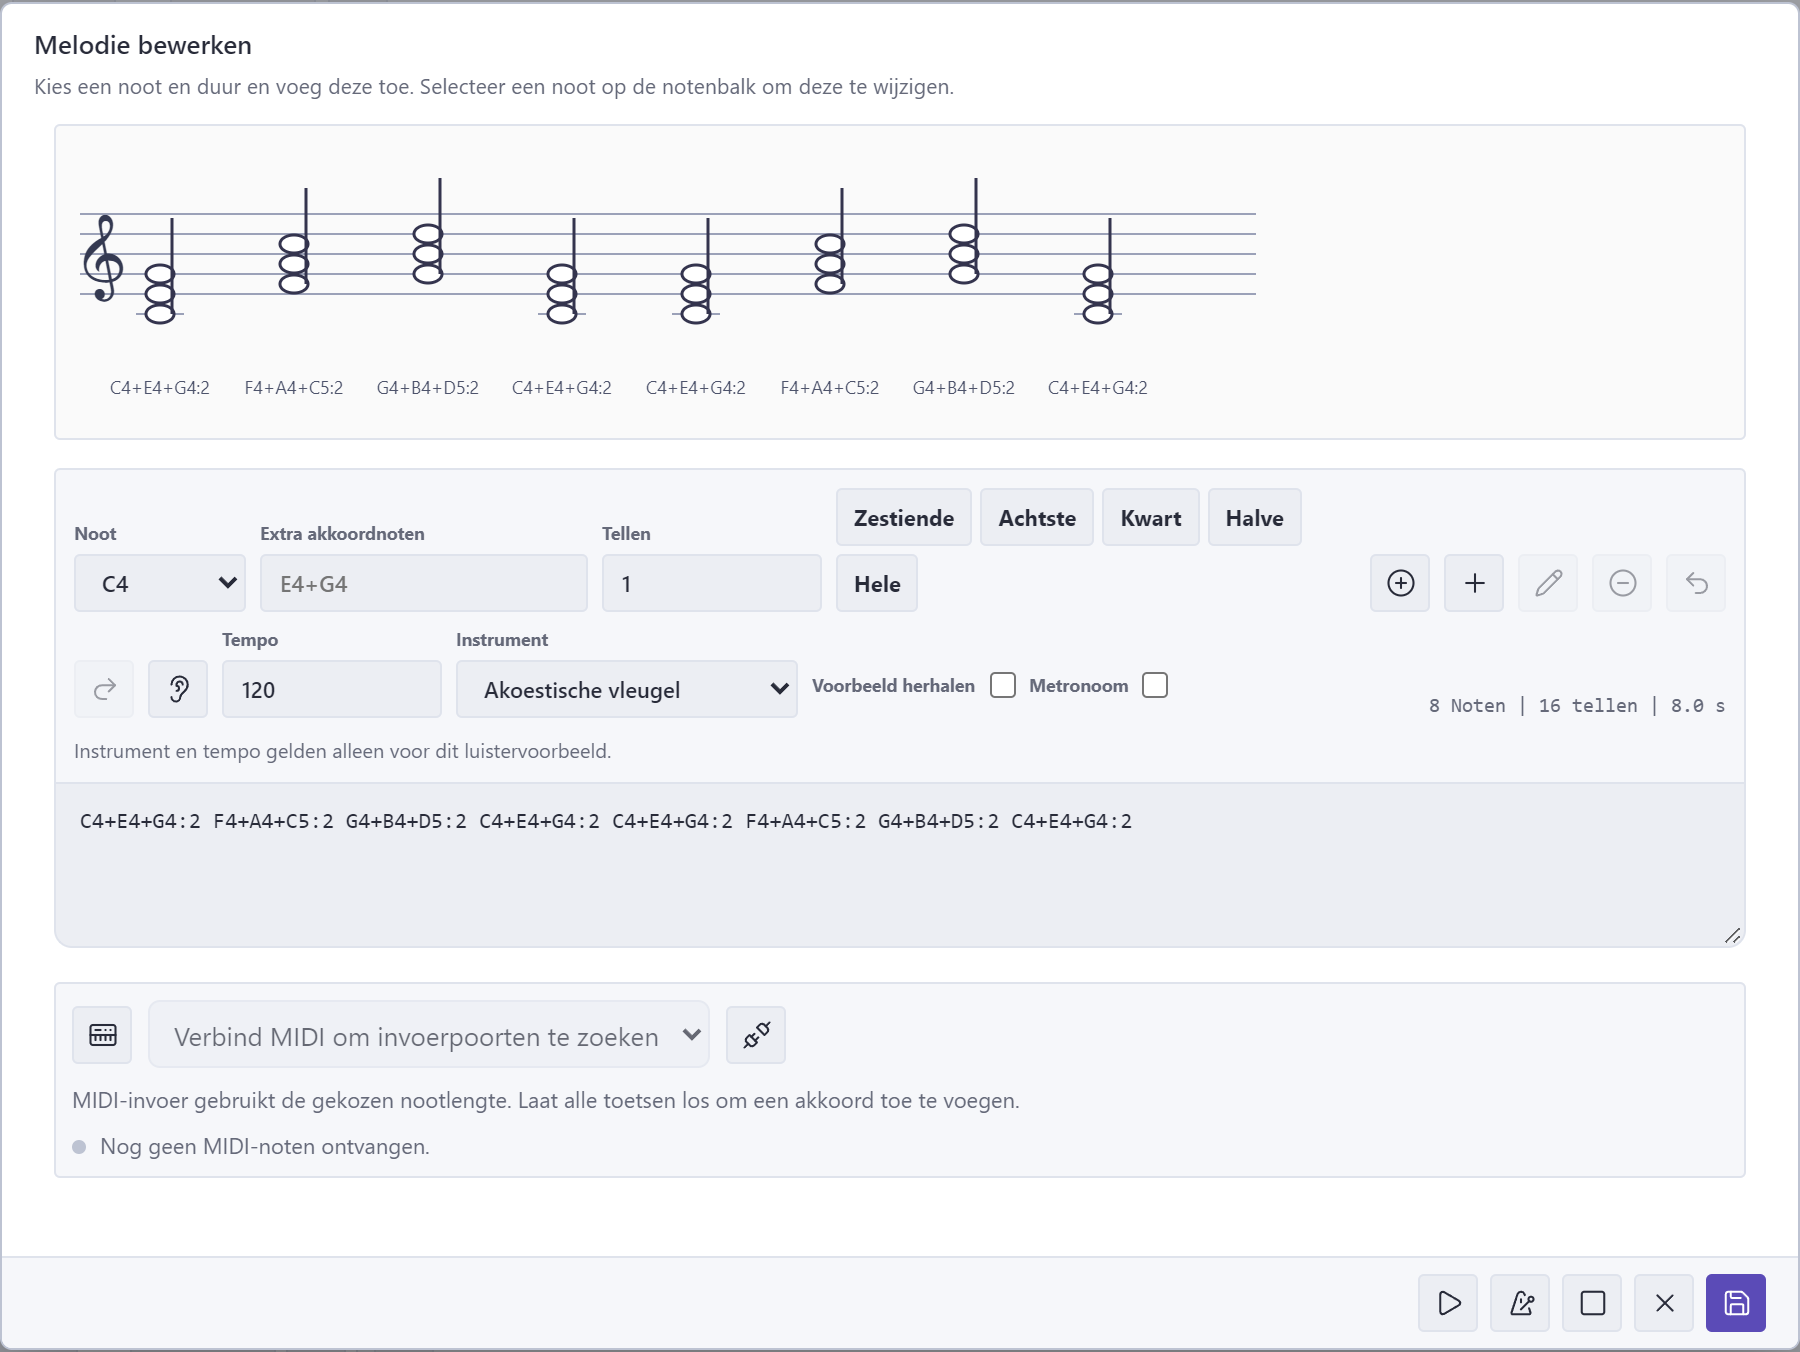Click the undo arrow icon

(x=1696, y=583)
